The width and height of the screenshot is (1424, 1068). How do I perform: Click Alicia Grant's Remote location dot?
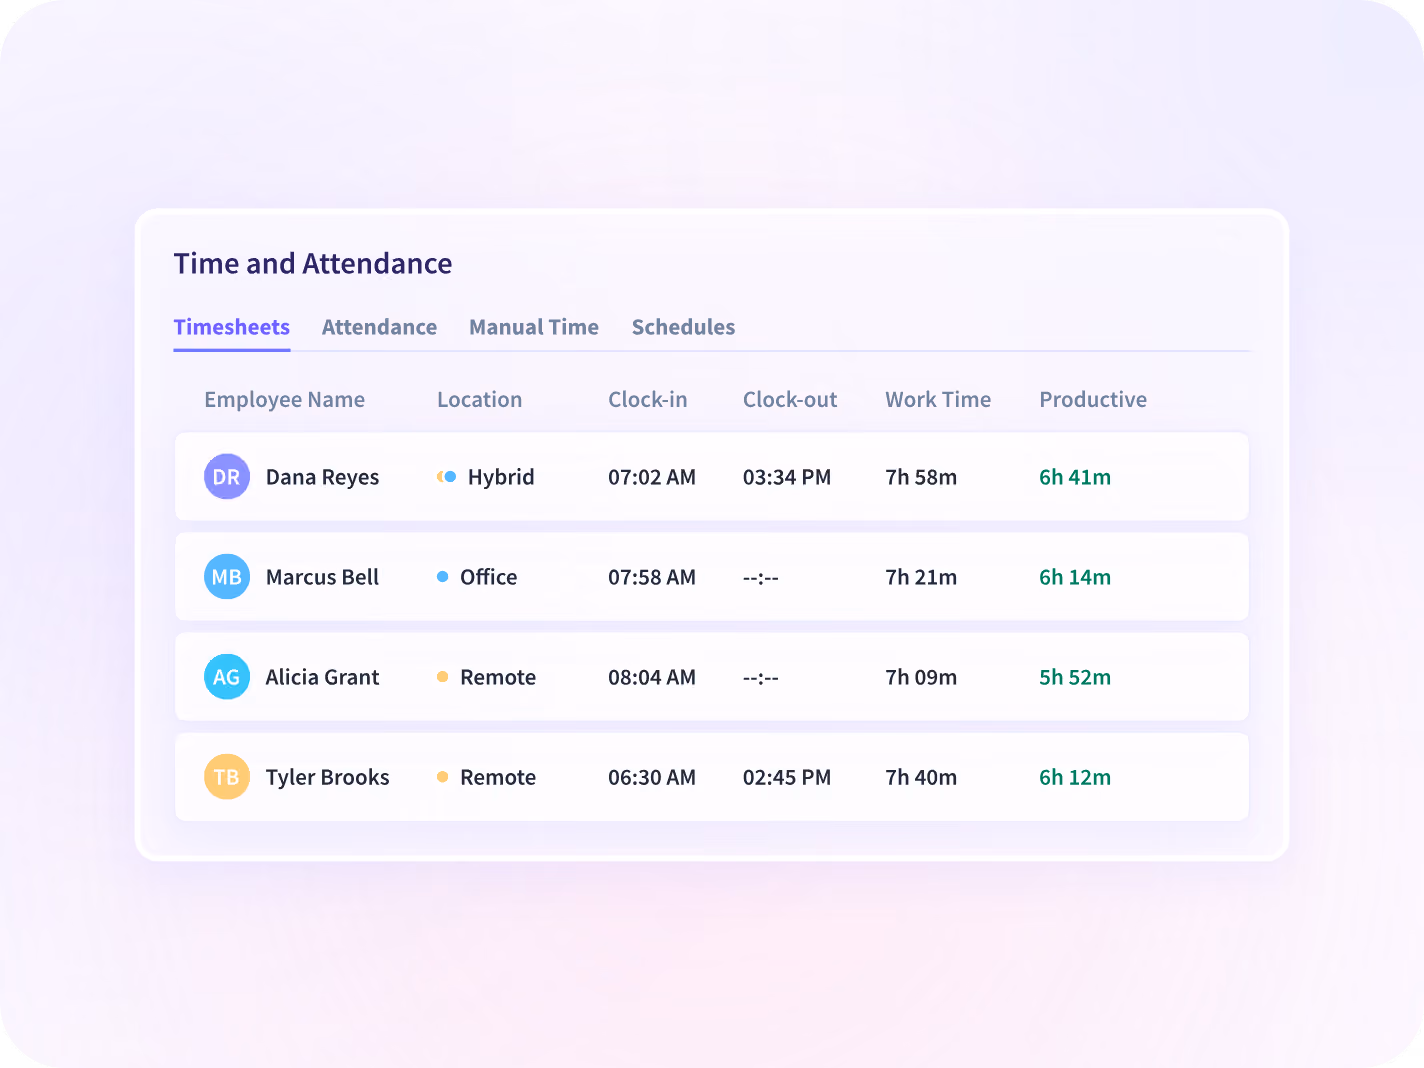442,677
